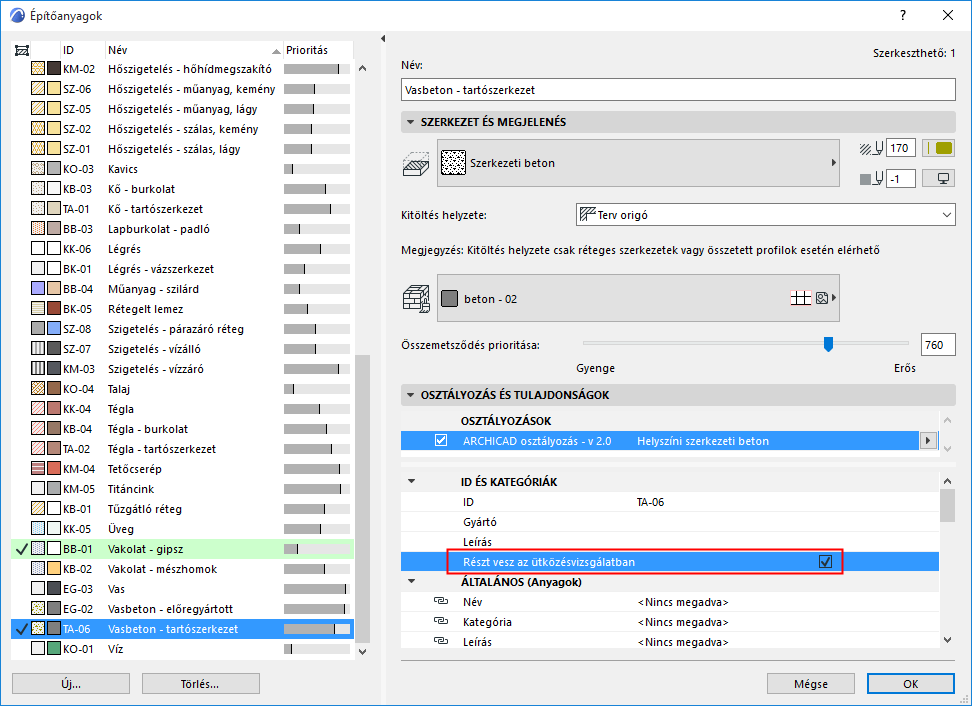Viewport: 972px width, 706px height.
Task: Click the Gyártó property row
Action: coord(669,522)
